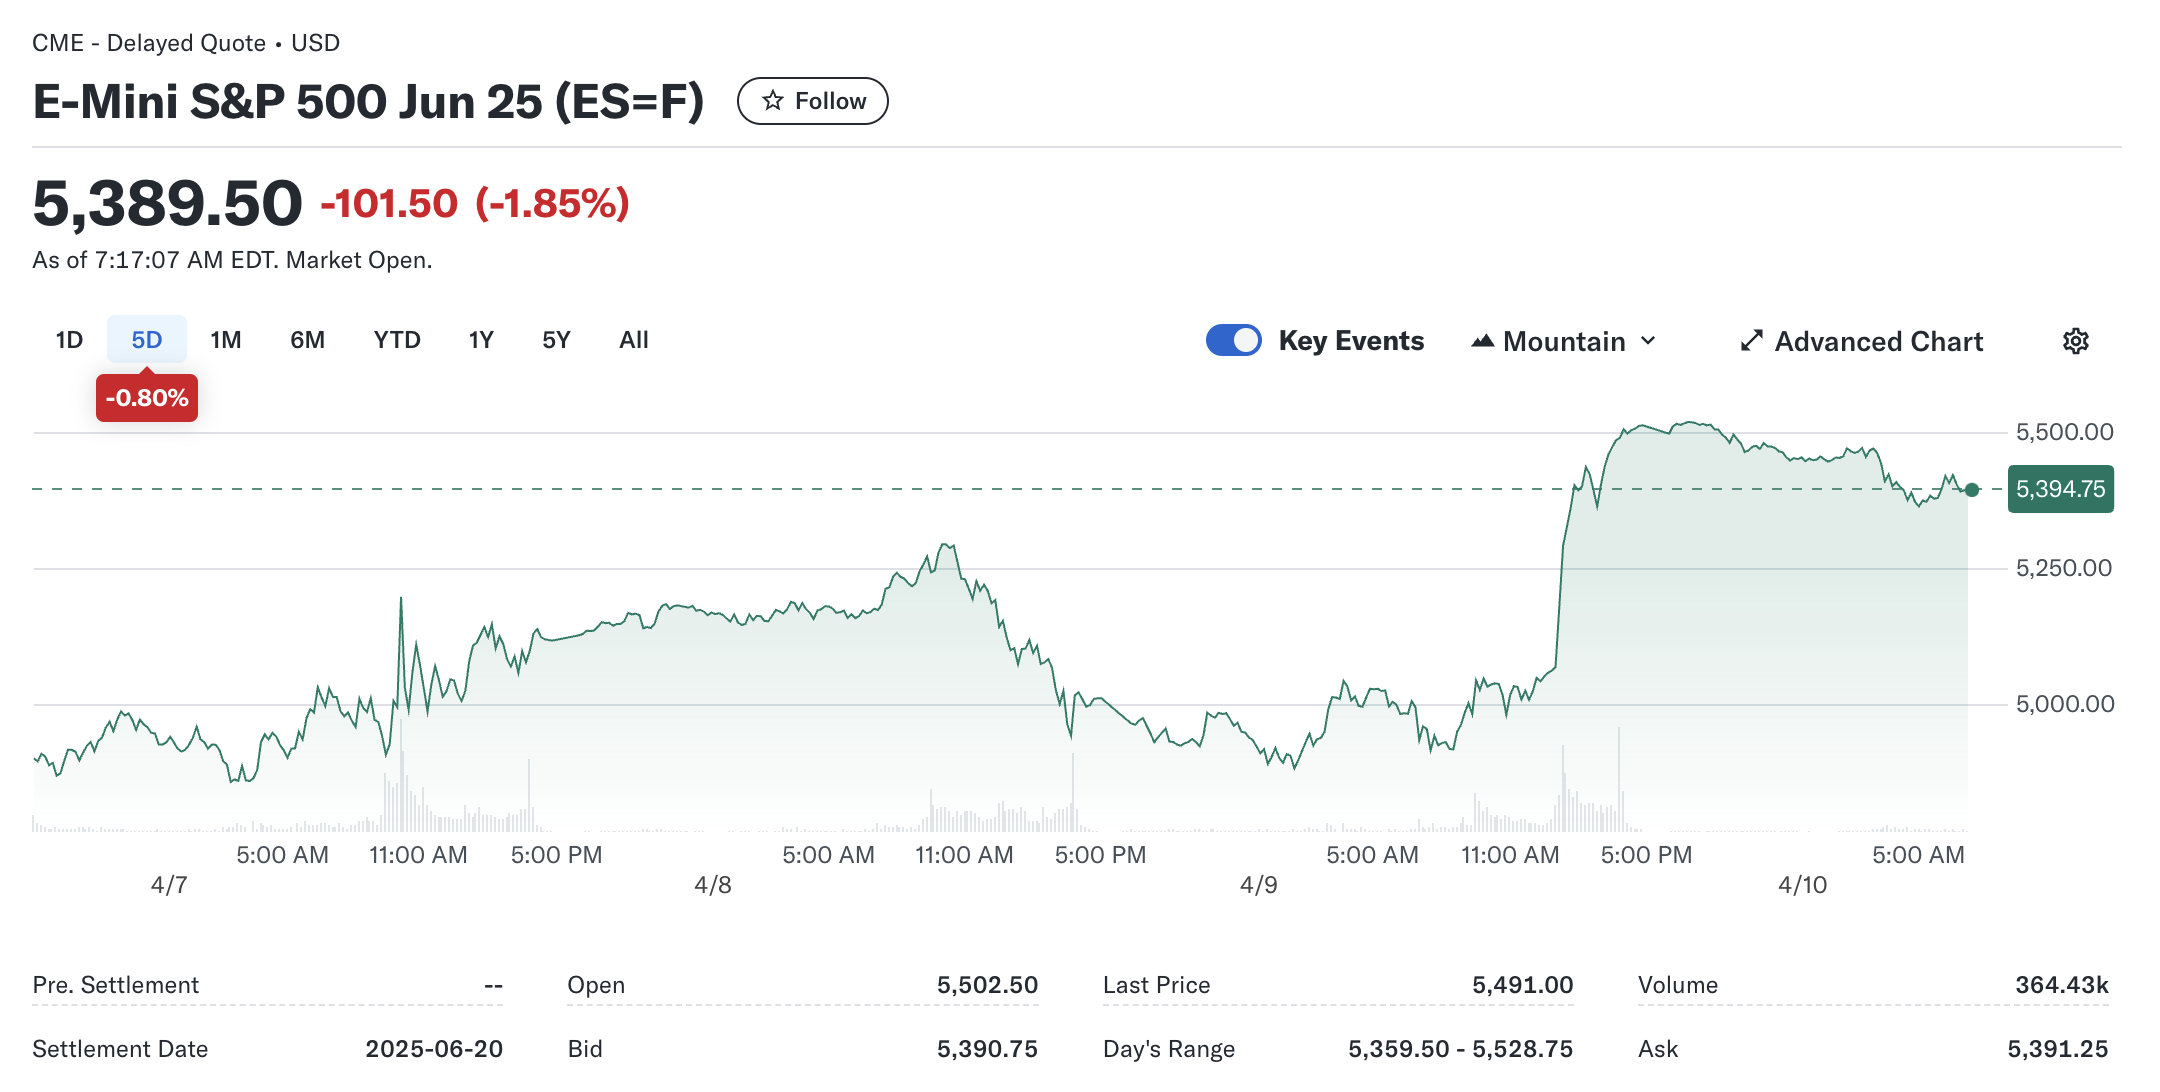This screenshot has width=2160, height=1092.
Task: Click the current price marker dot on chart
Action: click(1971, 490)
